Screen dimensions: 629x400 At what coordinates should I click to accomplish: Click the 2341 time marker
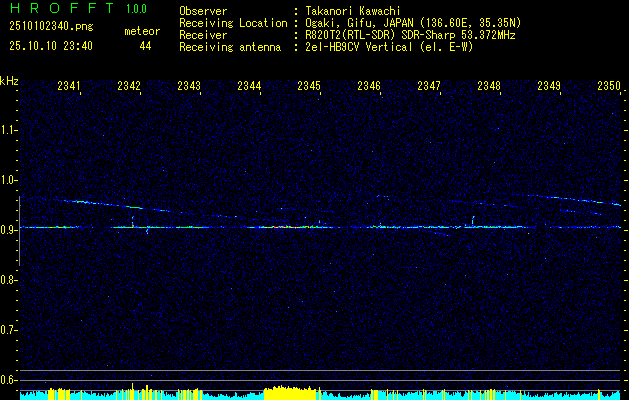pos(69,87)
